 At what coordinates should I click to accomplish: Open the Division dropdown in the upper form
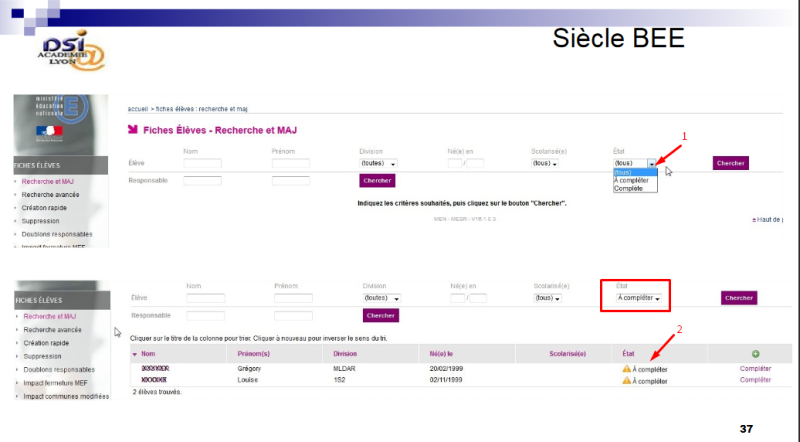pyautogui.click(x=379, y=163)
